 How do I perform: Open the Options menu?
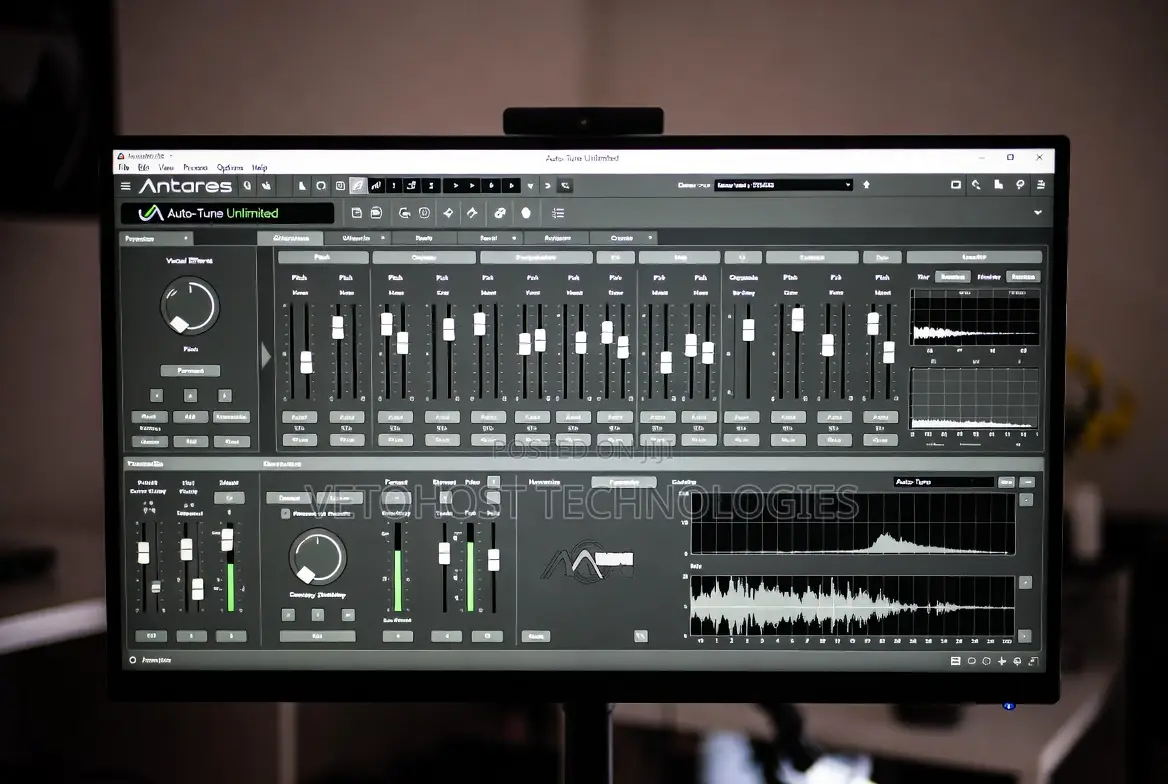coord(229,168)
